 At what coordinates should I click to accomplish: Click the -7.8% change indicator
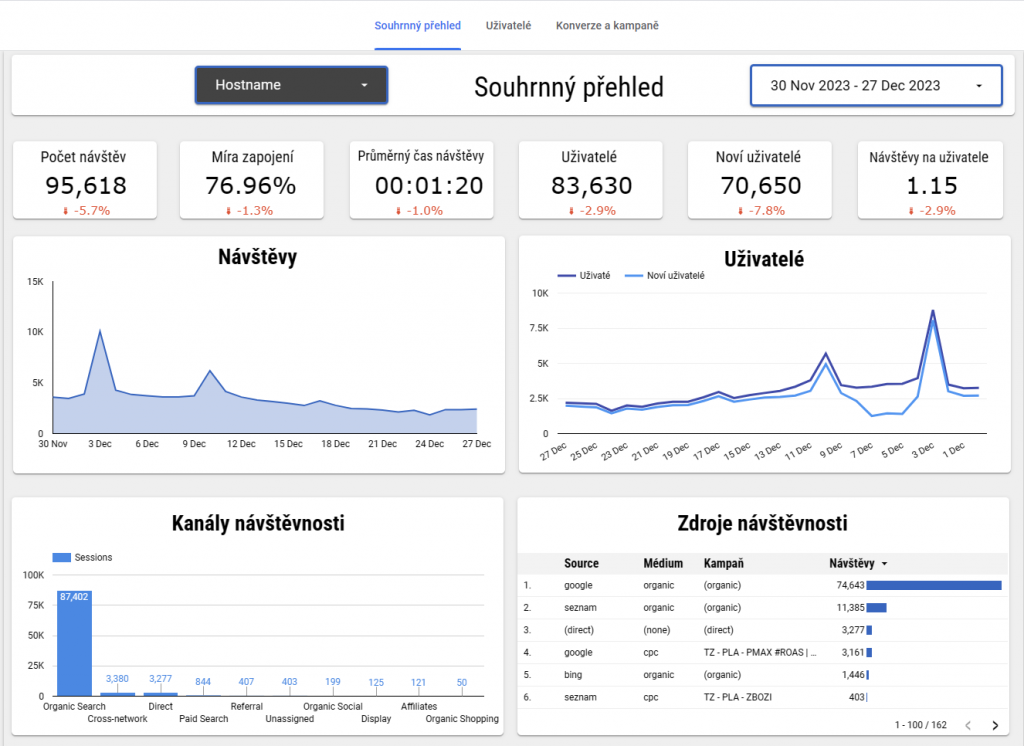[761, 210]
